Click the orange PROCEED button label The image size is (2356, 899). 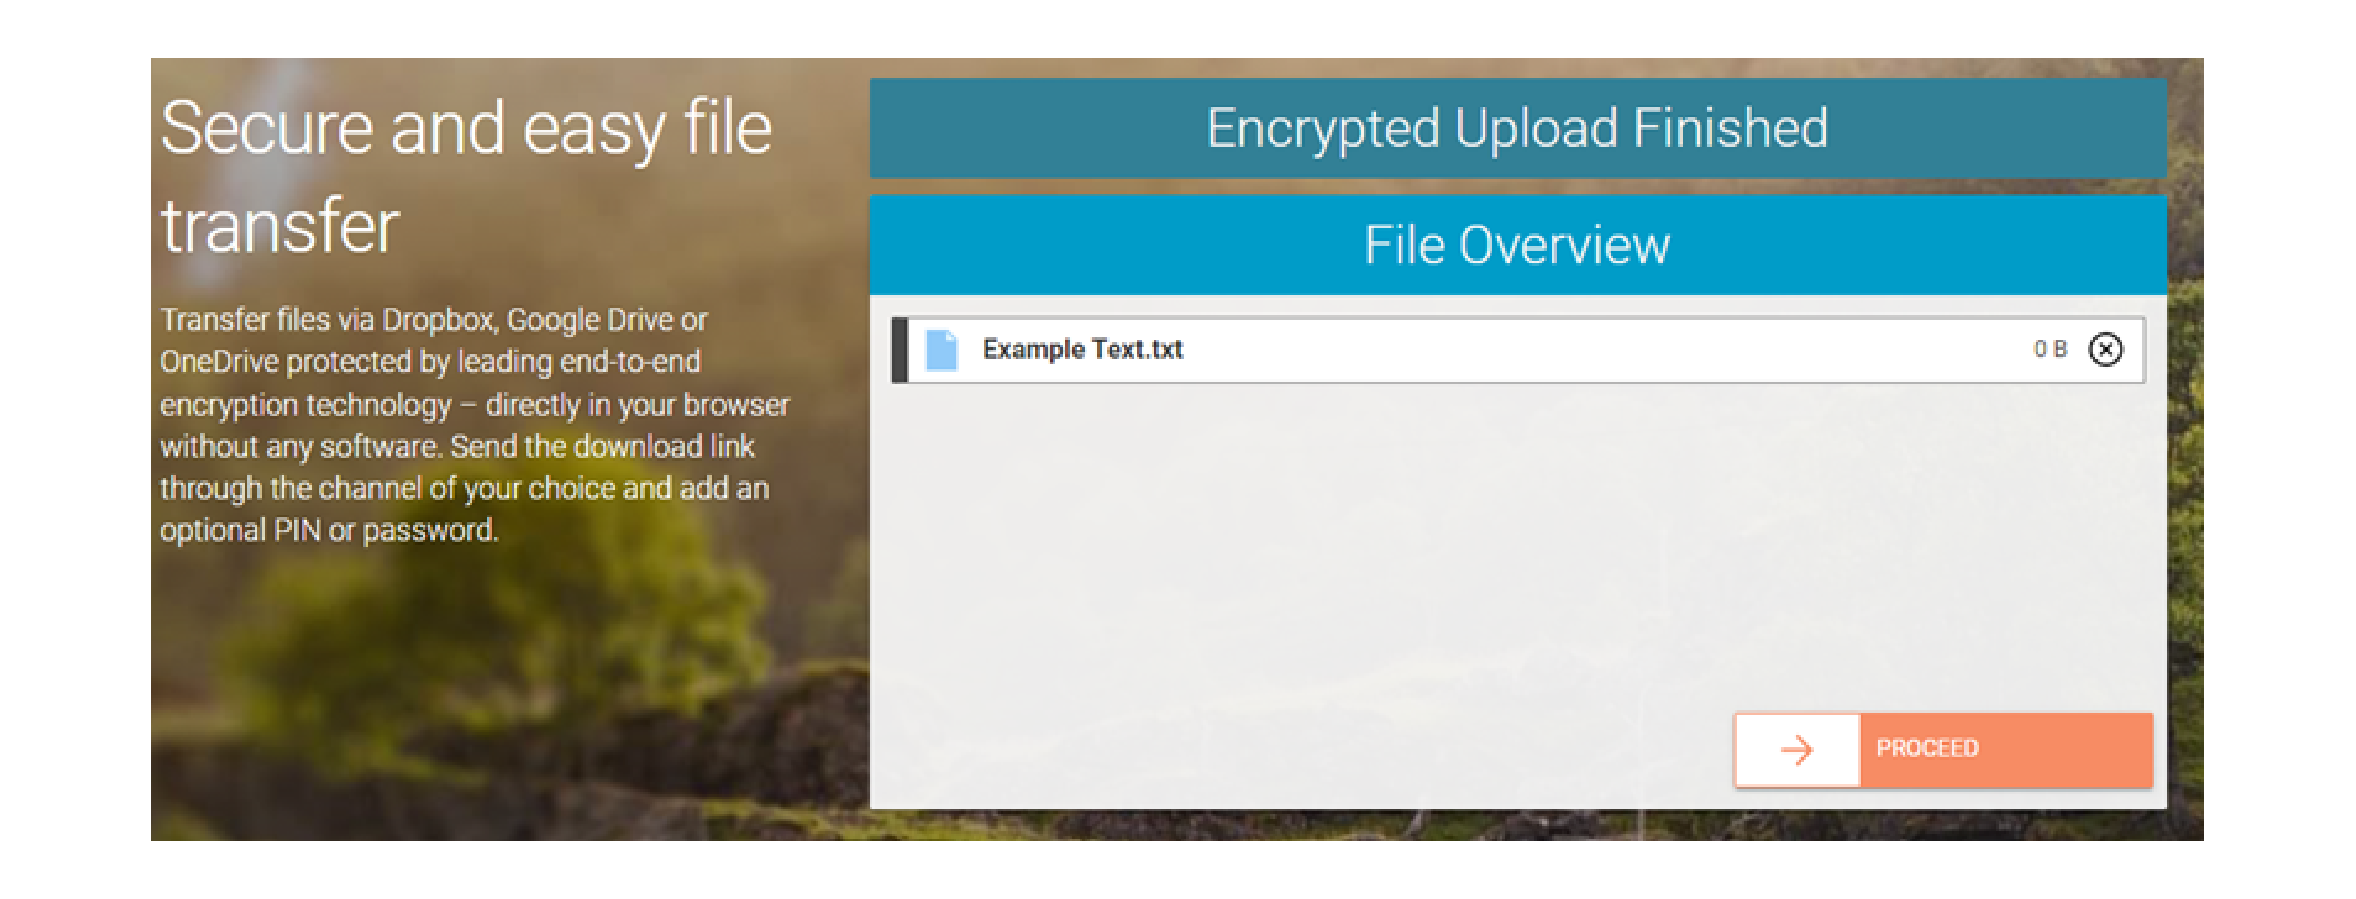click(1927, 748)
